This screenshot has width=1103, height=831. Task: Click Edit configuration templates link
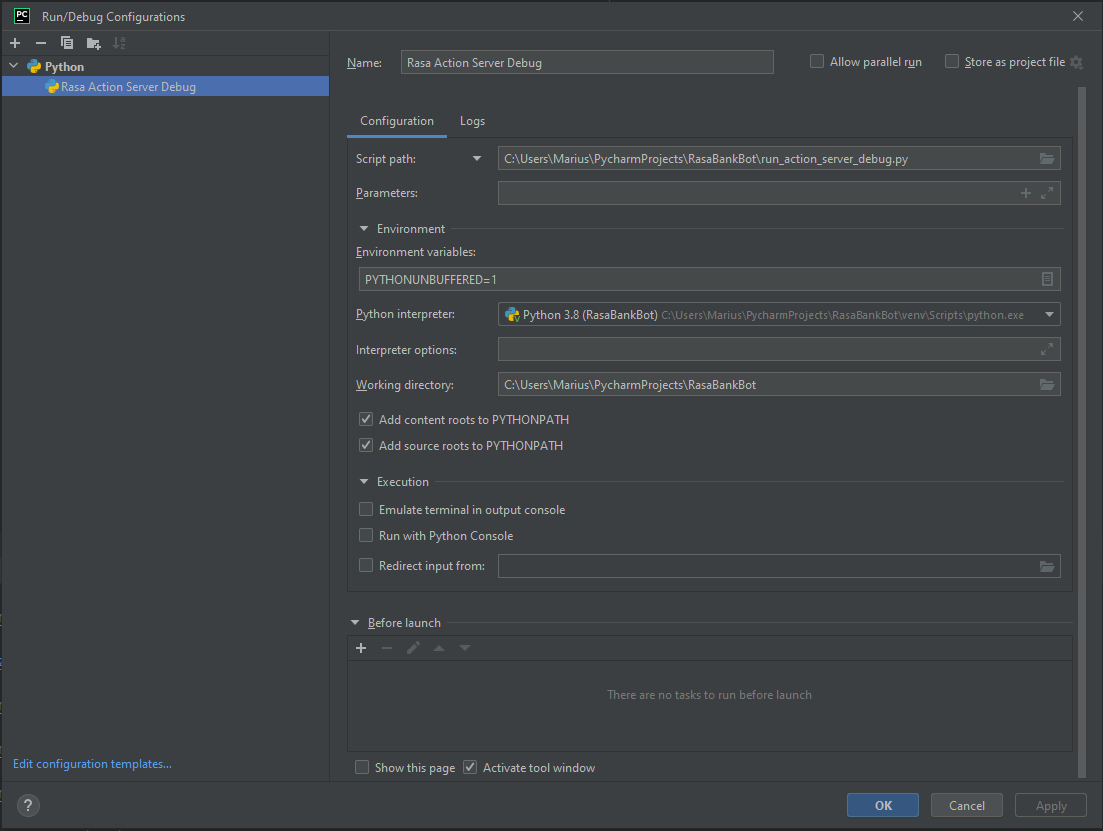91,763
